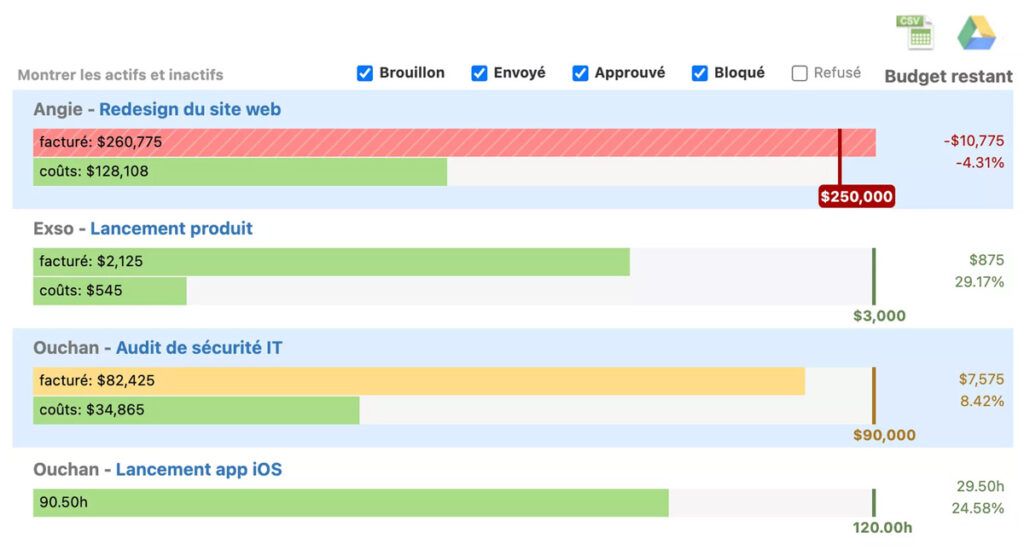Click the Budget restant column header
The image size is (1024, 550).
(948, 76)
